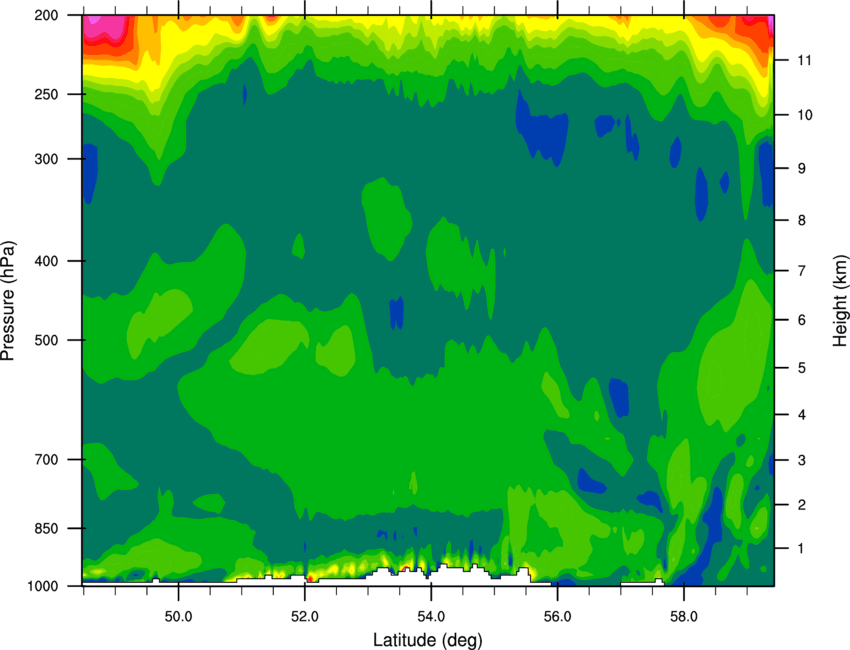The image size is (850, 650).
Task: Click the 2 km height label
Action: coord(802,505)
